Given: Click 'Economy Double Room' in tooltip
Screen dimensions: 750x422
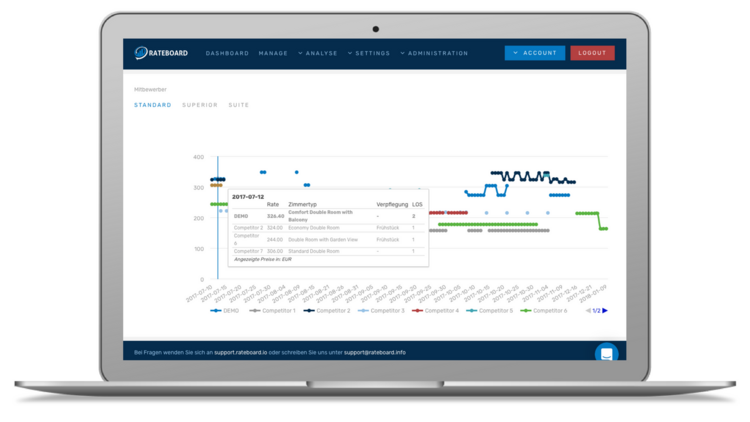Looking at the screenshot, I should pos(314,228).
